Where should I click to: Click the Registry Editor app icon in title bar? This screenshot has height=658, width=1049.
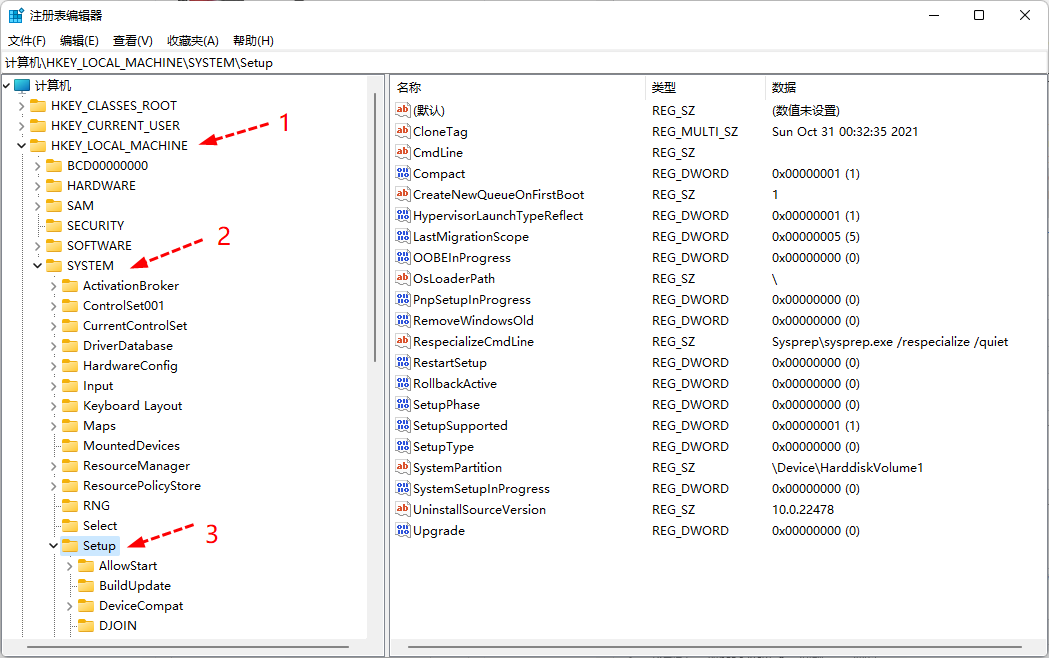pyautogui.click(x=17, y=15)
